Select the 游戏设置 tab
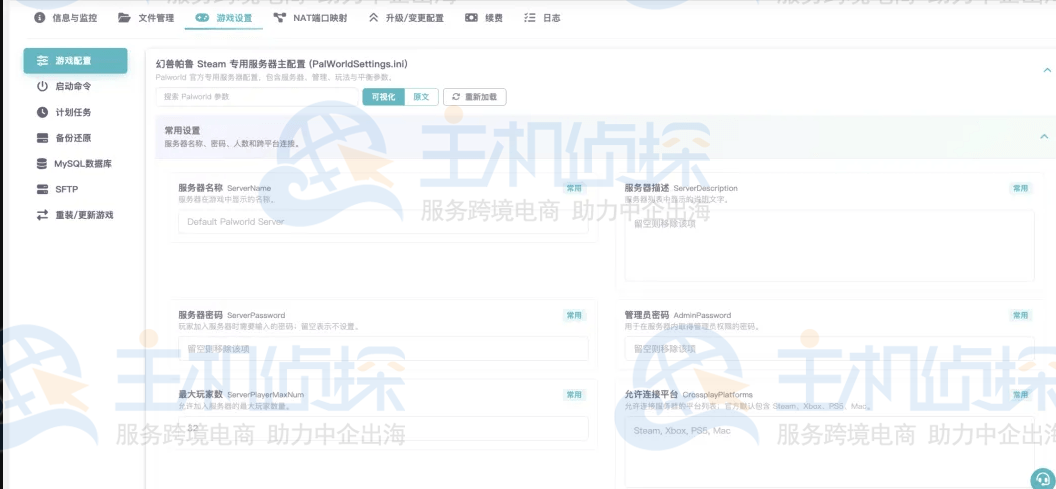The width and height of the screenshot is (1056, 489). click(x=224, y=18)
